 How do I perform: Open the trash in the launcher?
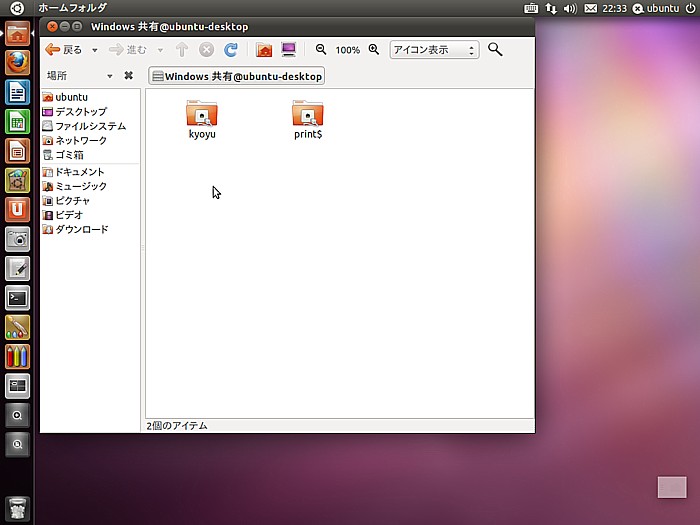(17, 509)
